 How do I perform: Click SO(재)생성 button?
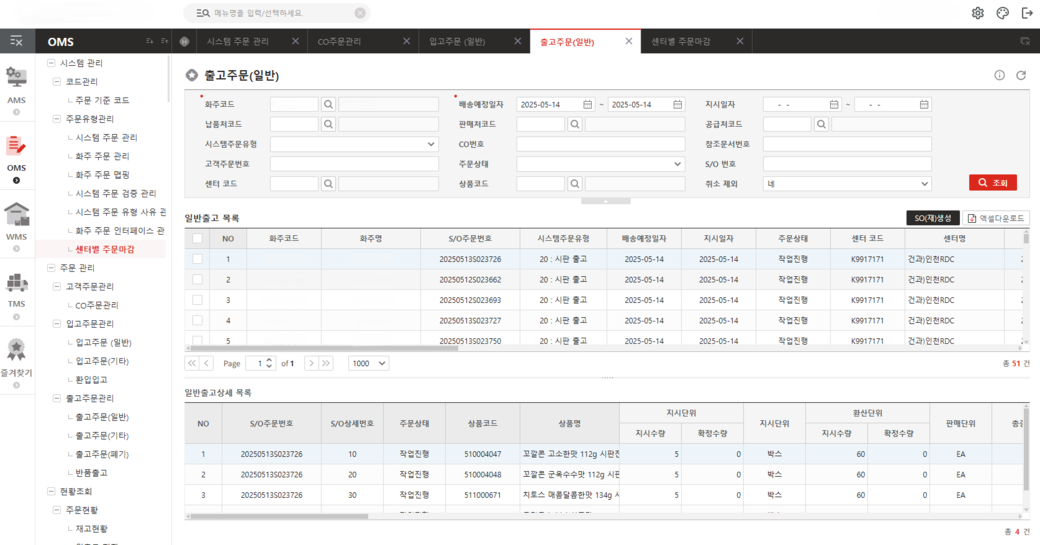pyautogui.click(x=933, y=218)
